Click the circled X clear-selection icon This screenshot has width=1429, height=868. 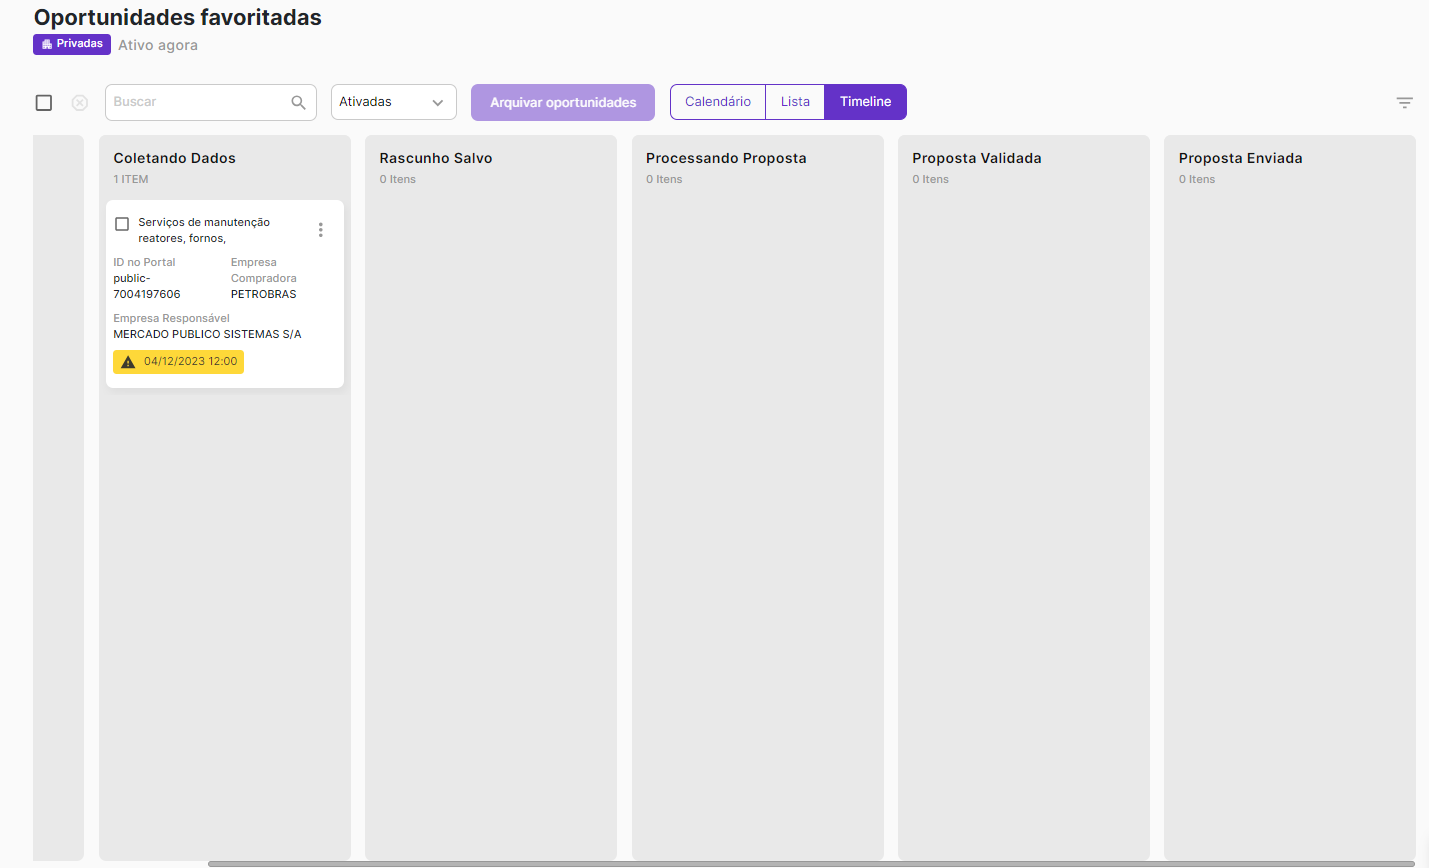point(80,103)
